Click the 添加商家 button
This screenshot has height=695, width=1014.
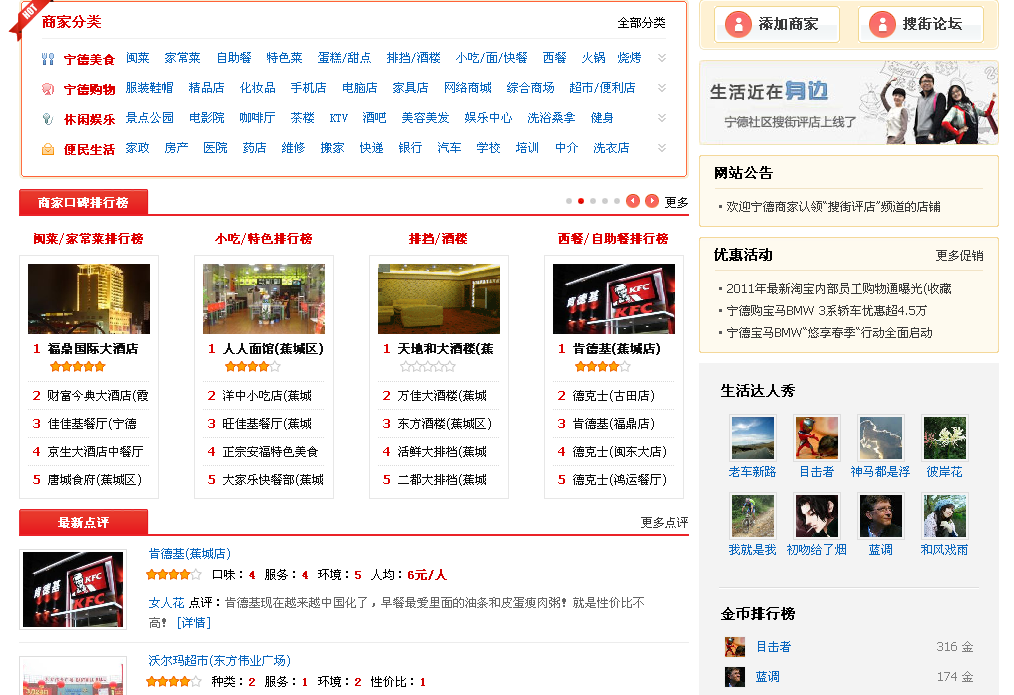777,25
